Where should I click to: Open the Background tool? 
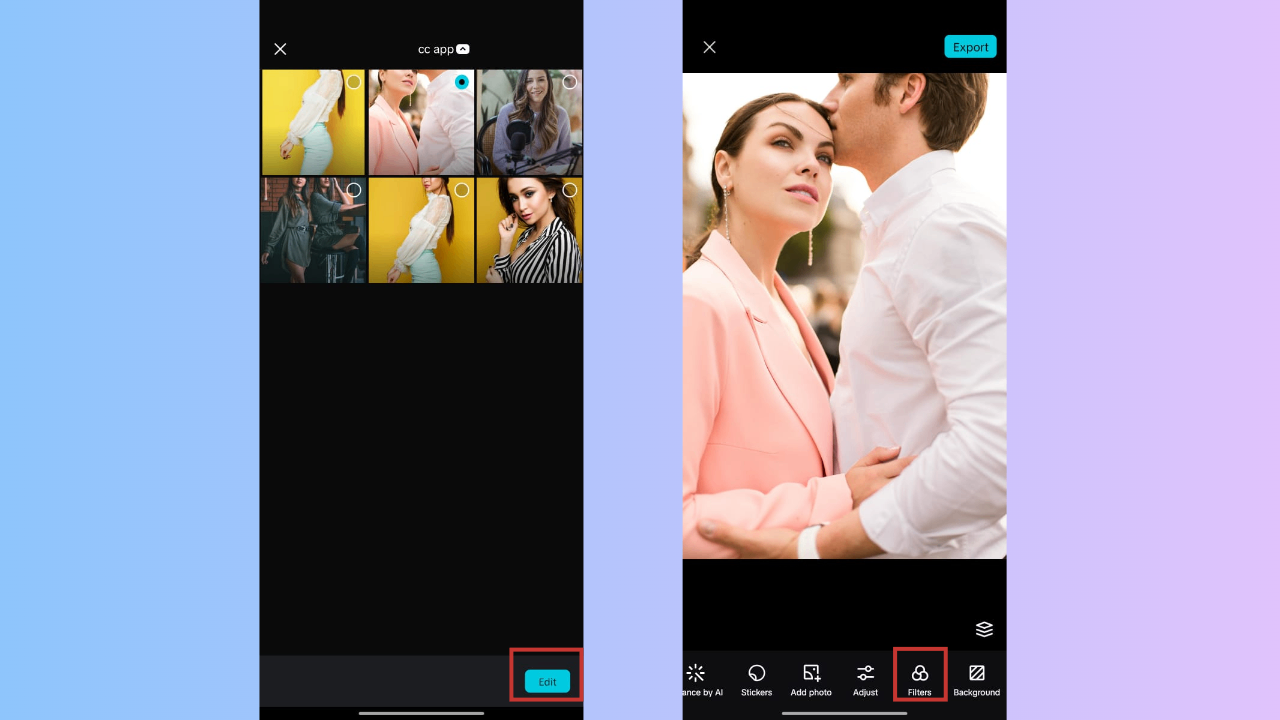976,678
